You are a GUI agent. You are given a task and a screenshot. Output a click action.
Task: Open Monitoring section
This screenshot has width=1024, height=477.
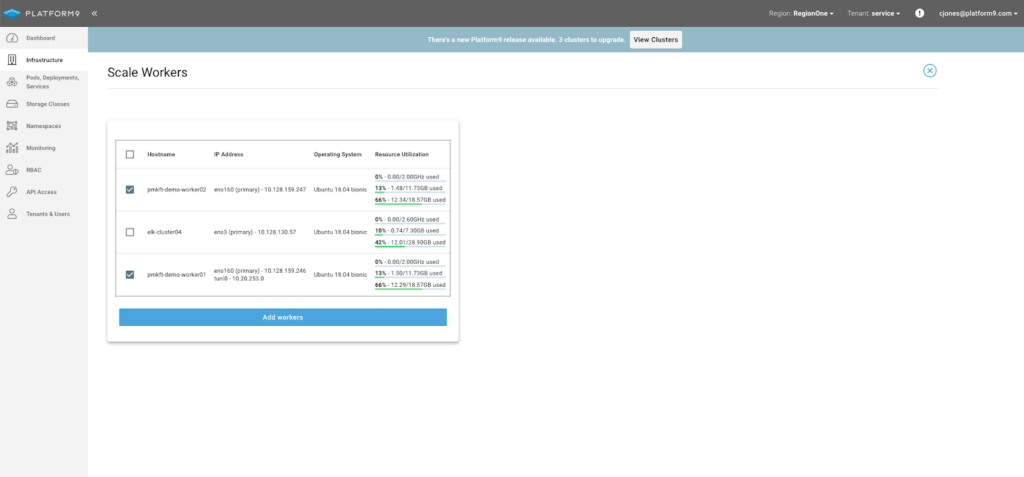coord(40,148)
